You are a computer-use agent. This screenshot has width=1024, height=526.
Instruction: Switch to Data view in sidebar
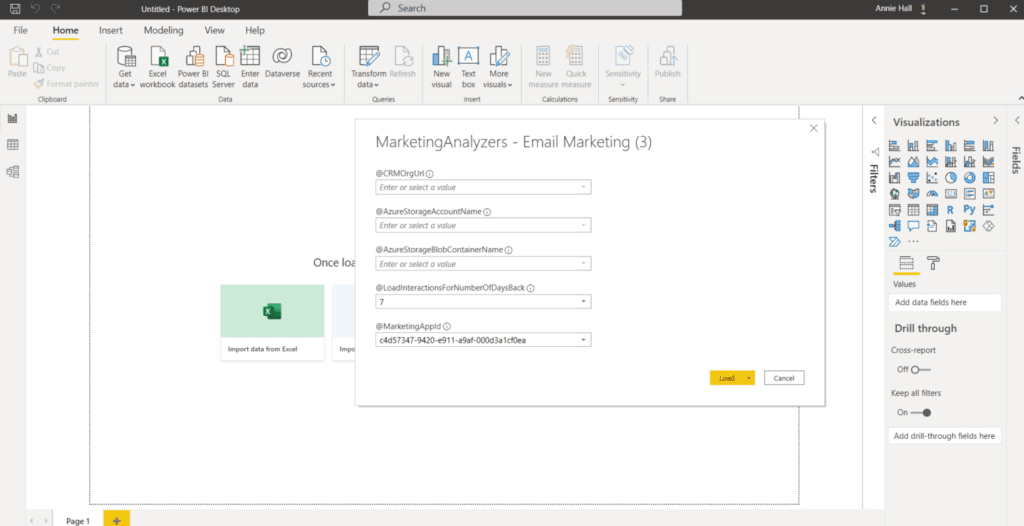coord(12,145)
